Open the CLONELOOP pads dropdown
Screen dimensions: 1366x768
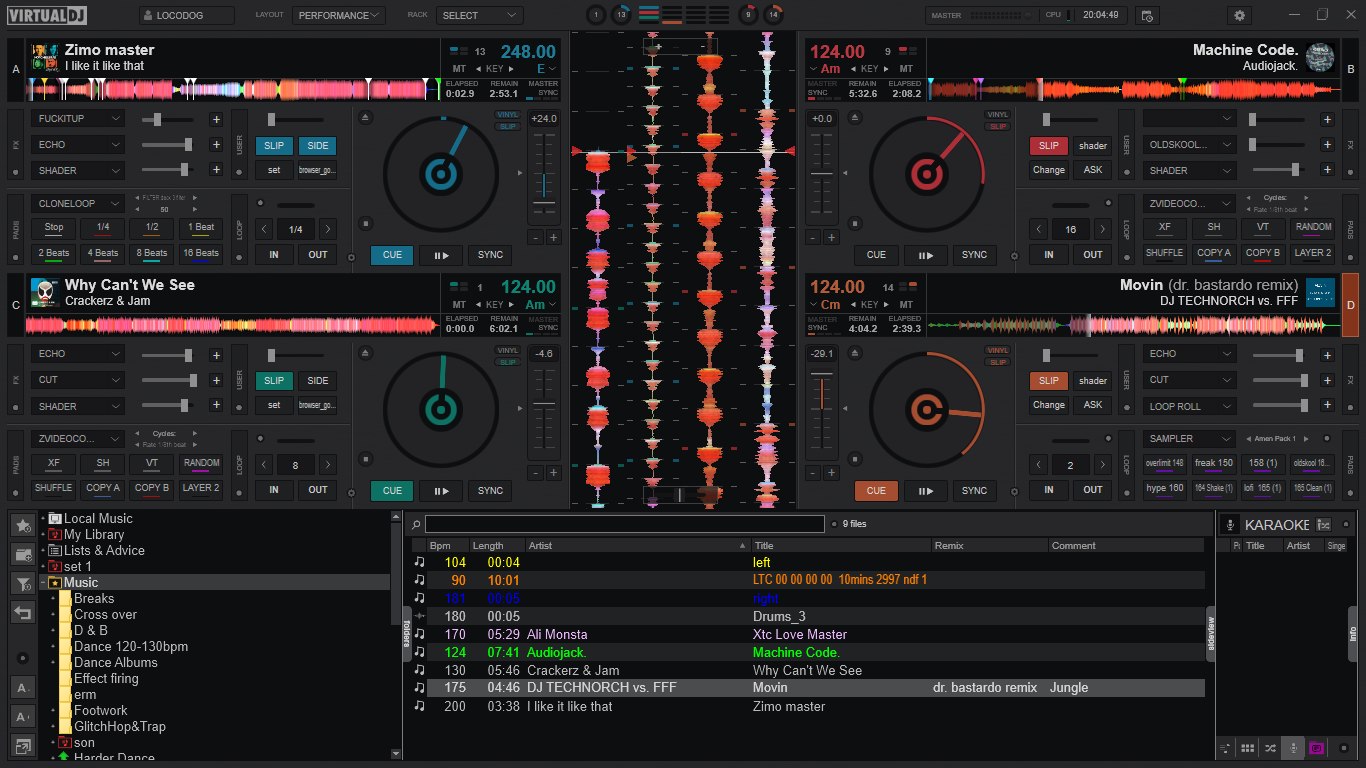[x=77, y=203]
